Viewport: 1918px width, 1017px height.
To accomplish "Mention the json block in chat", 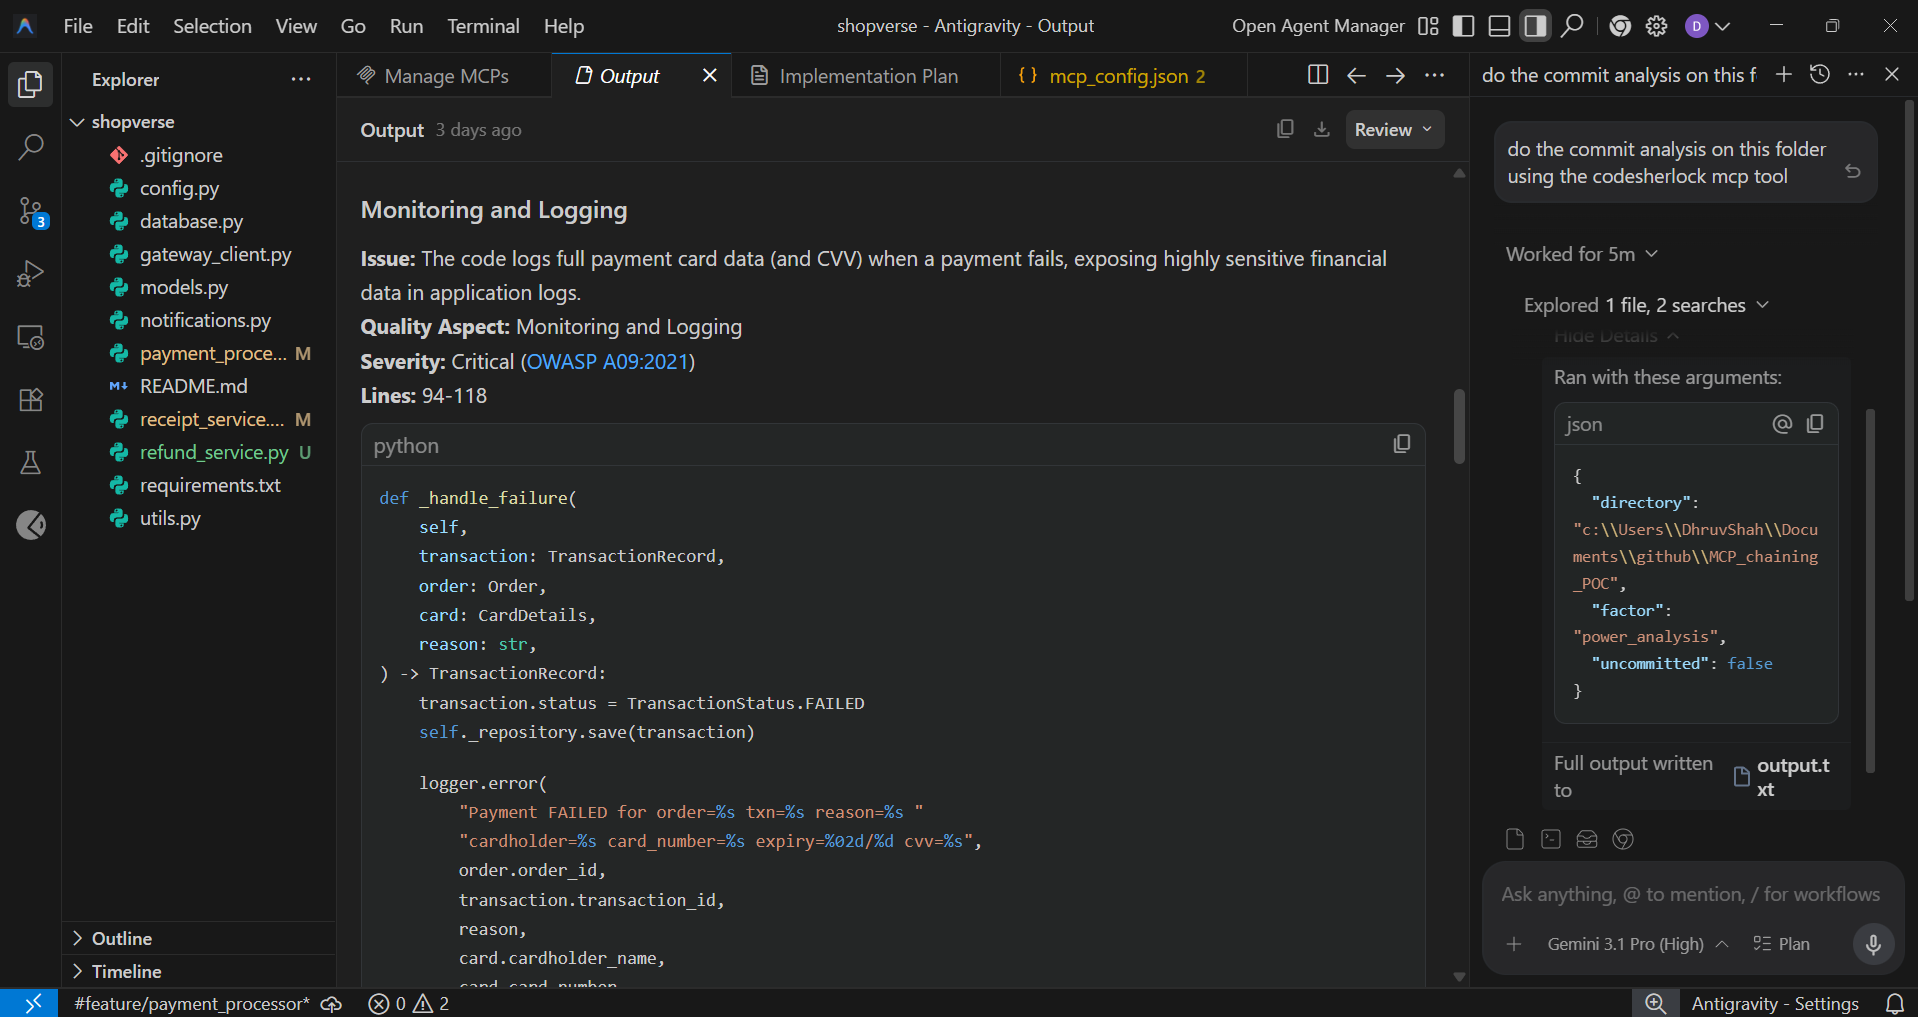I will 1782,424.
